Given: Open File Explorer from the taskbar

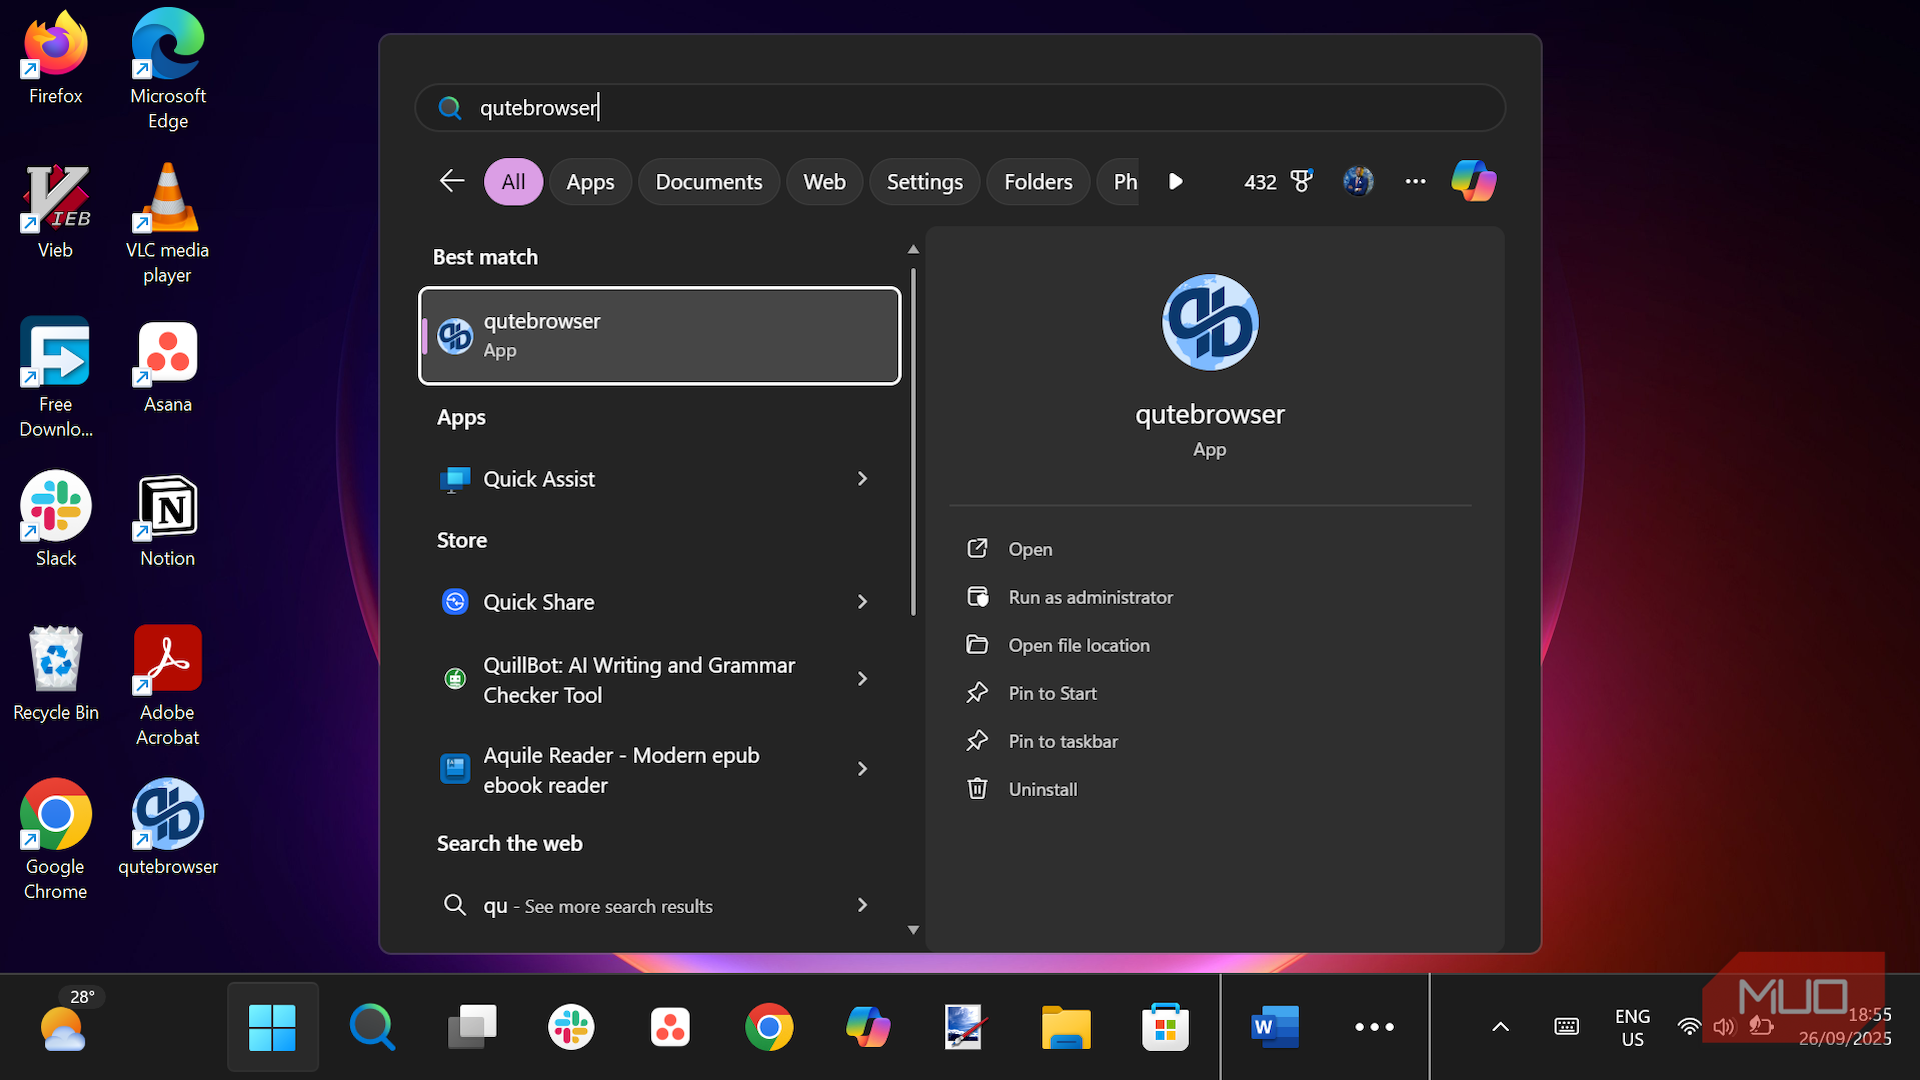Looking at the screenshot, I should pos(1066,1027).
